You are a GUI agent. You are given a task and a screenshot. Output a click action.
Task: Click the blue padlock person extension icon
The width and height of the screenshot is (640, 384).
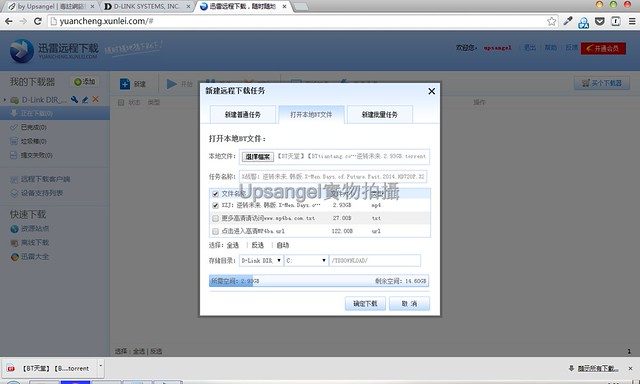[x=584, y=22]
